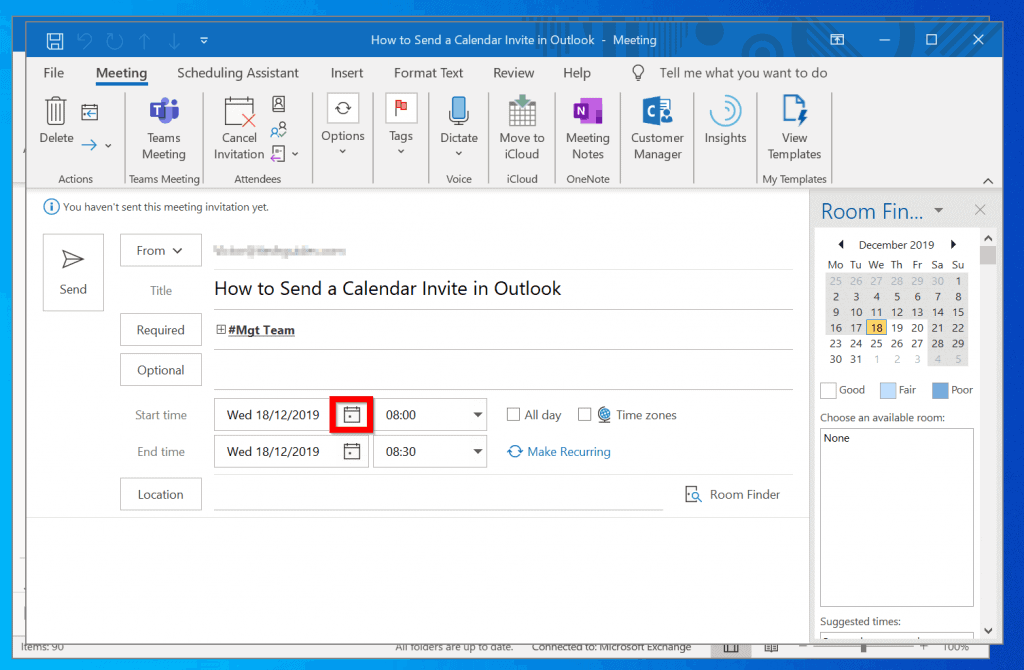The width and height of the screenshot is (1024, 670).
Task: Open the Insert ribbon tab
Action: tap(347, 73)
